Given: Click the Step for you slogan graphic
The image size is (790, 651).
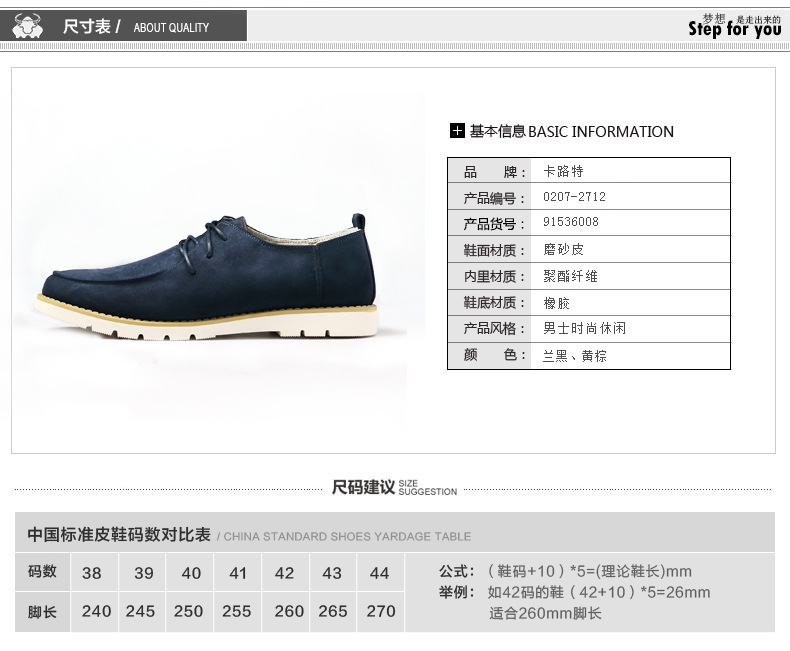Looking at the screenshot, I should coord(734,26).
